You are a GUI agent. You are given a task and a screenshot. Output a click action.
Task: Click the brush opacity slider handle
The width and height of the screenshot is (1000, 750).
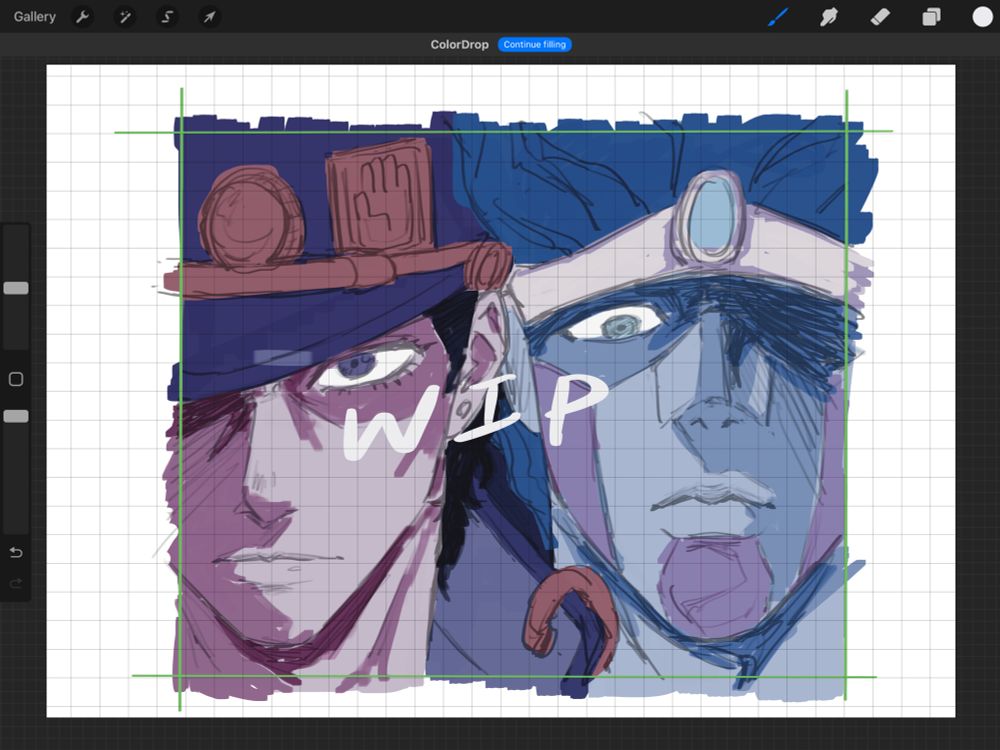(16, 416)
